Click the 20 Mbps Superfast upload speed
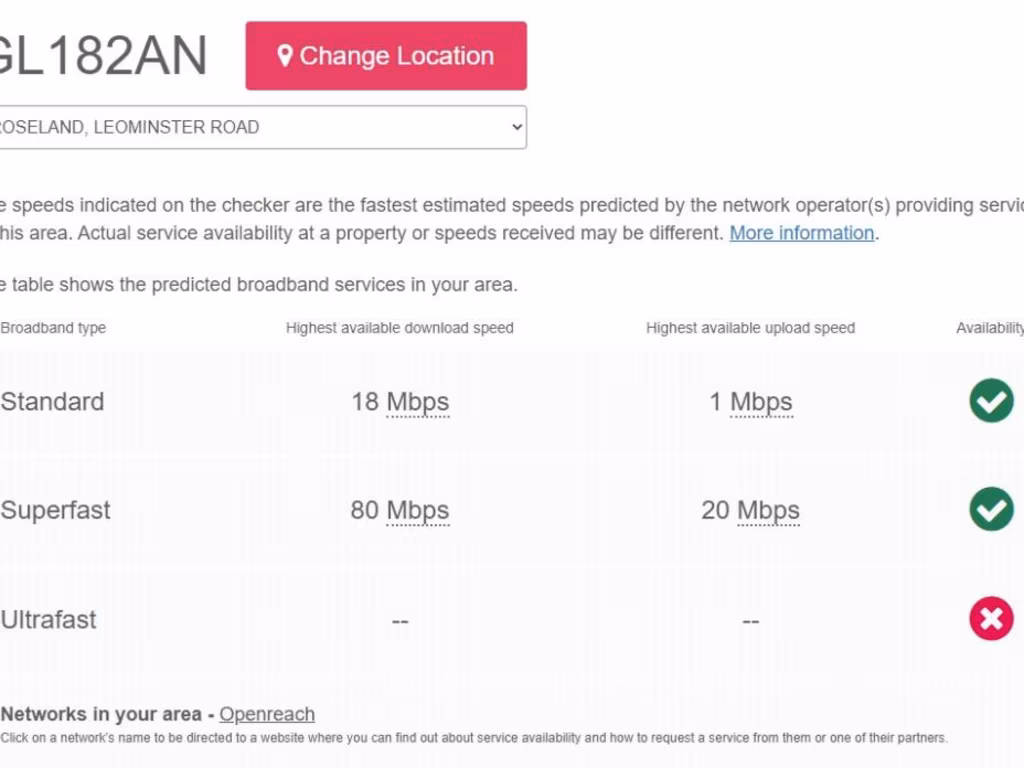This screenshot has width=1024, height=768. [751, 510]
